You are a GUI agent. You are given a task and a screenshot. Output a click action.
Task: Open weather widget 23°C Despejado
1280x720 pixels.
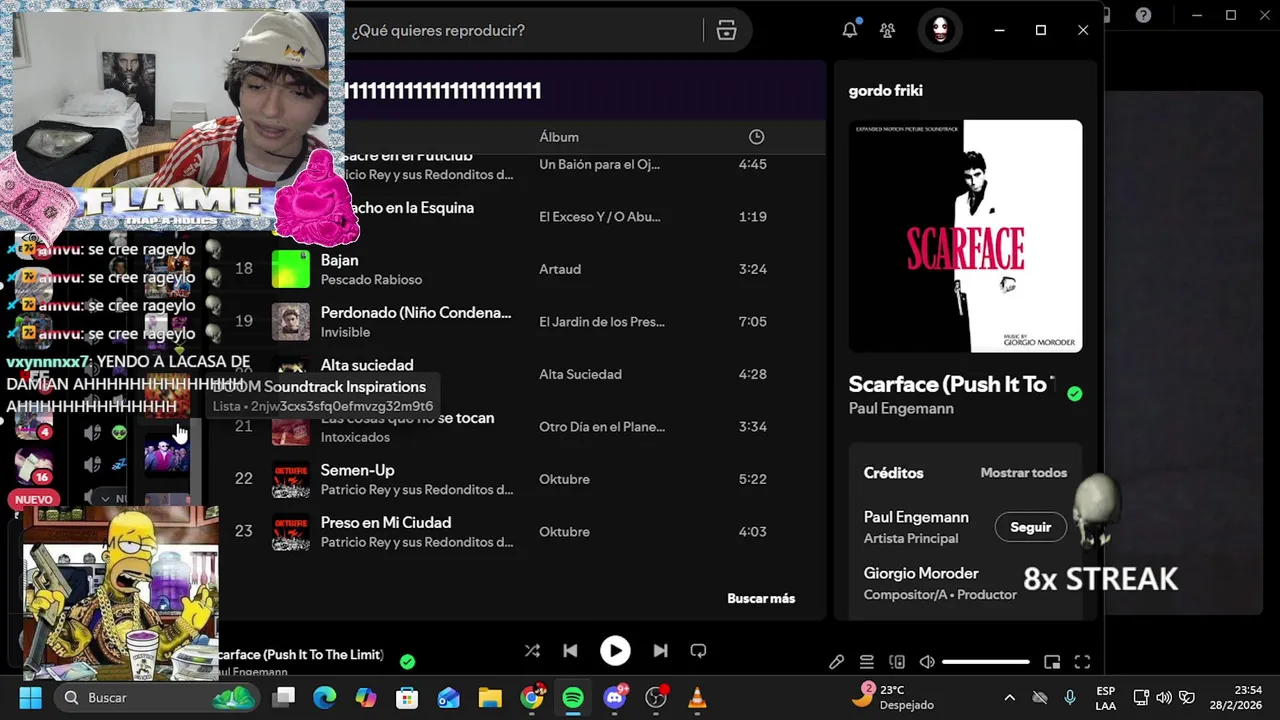coord(895,696)
